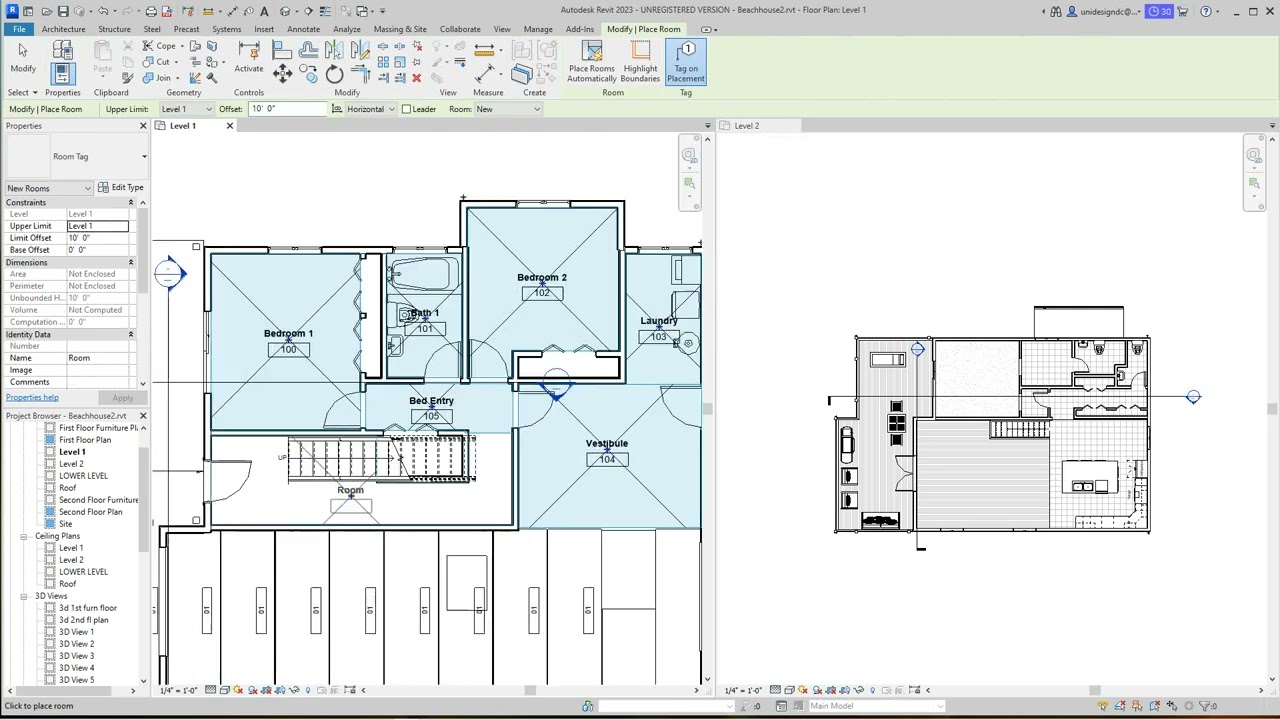This screenshot has height=720, width=1280.
Task: Click Place Rooms Automatically
Action: [x=592, y=62]
